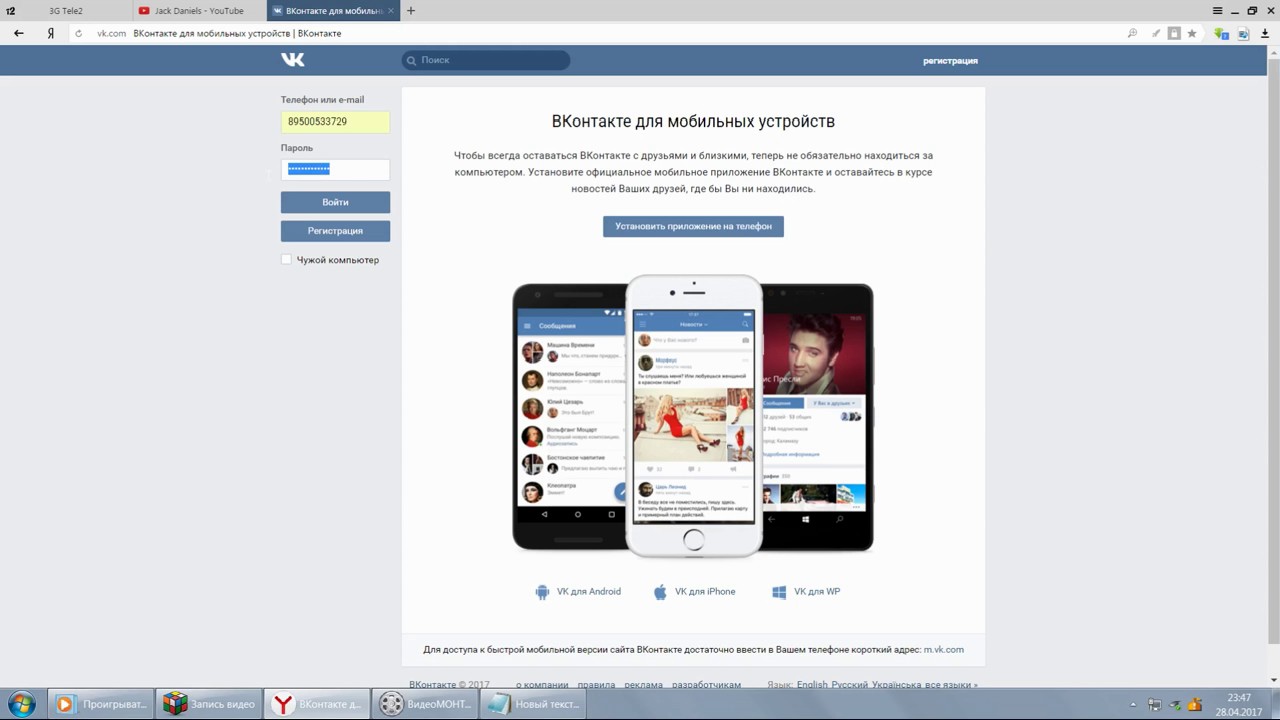The width and height of the screenshot is (1280, 720).
Task: Switch to ВидеоМОНТАЖ taskbar app
Action: point(425,704)
